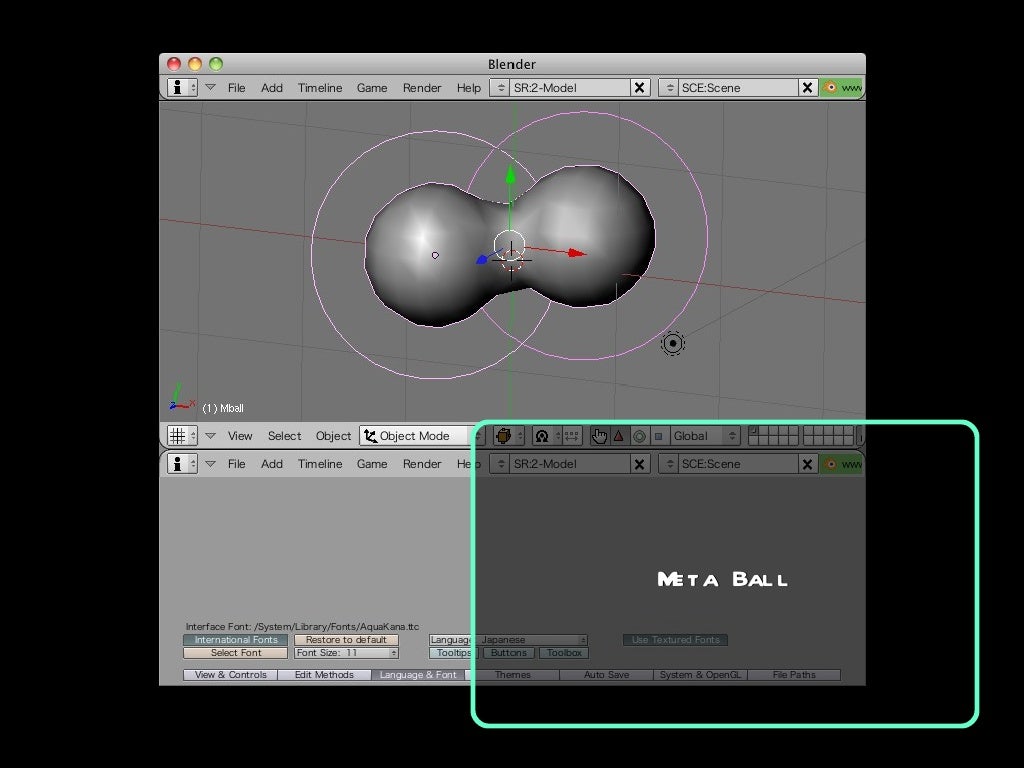Open SCE:Scene selector in top header

coord(669,88)
